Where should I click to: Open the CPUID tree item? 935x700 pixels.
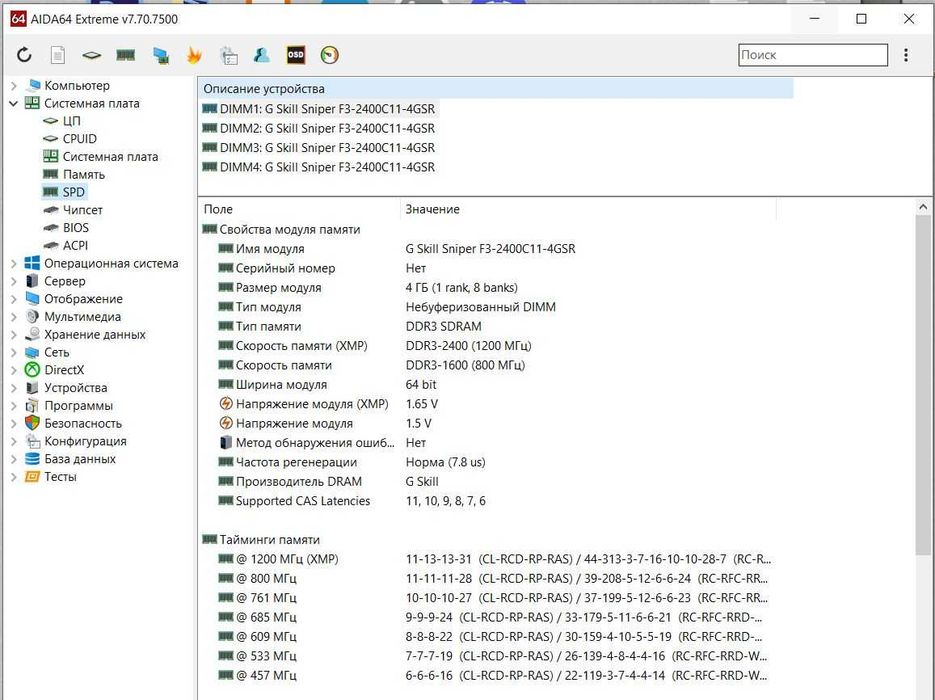70,139
